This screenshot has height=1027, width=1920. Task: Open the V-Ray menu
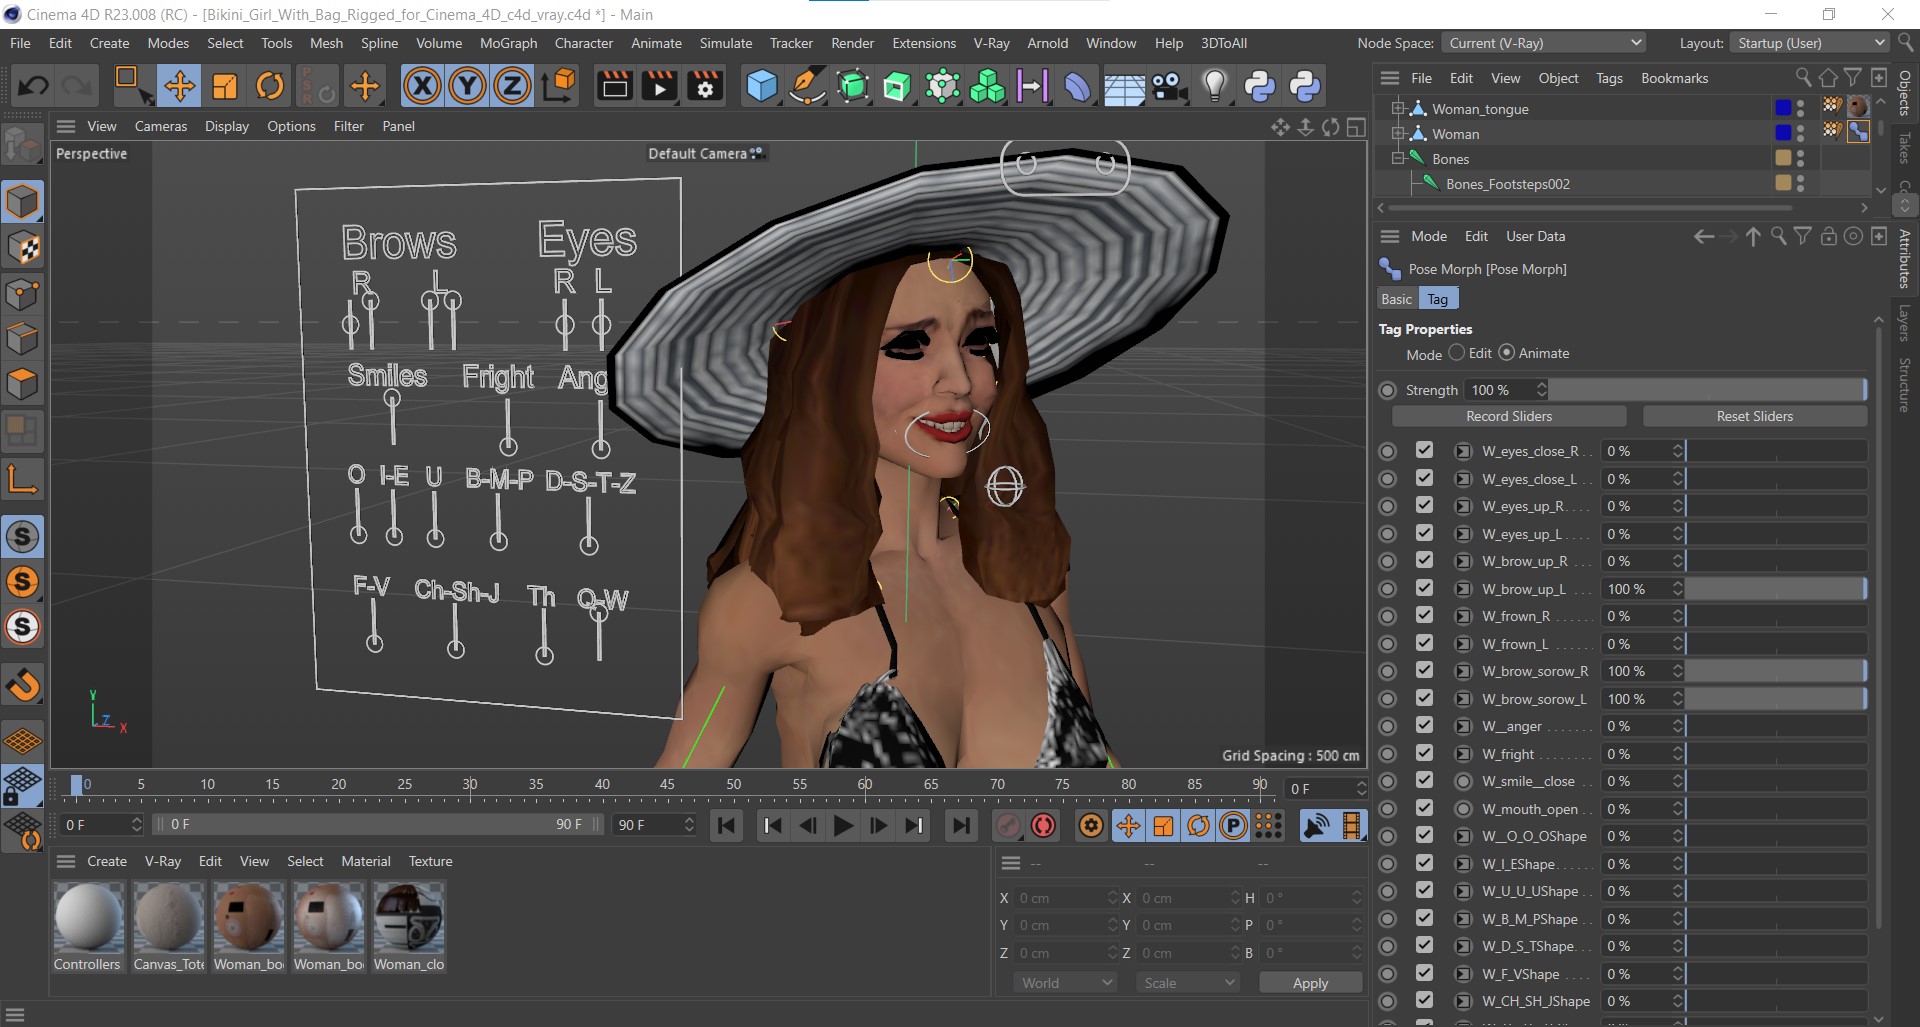(x=991, y=43)
